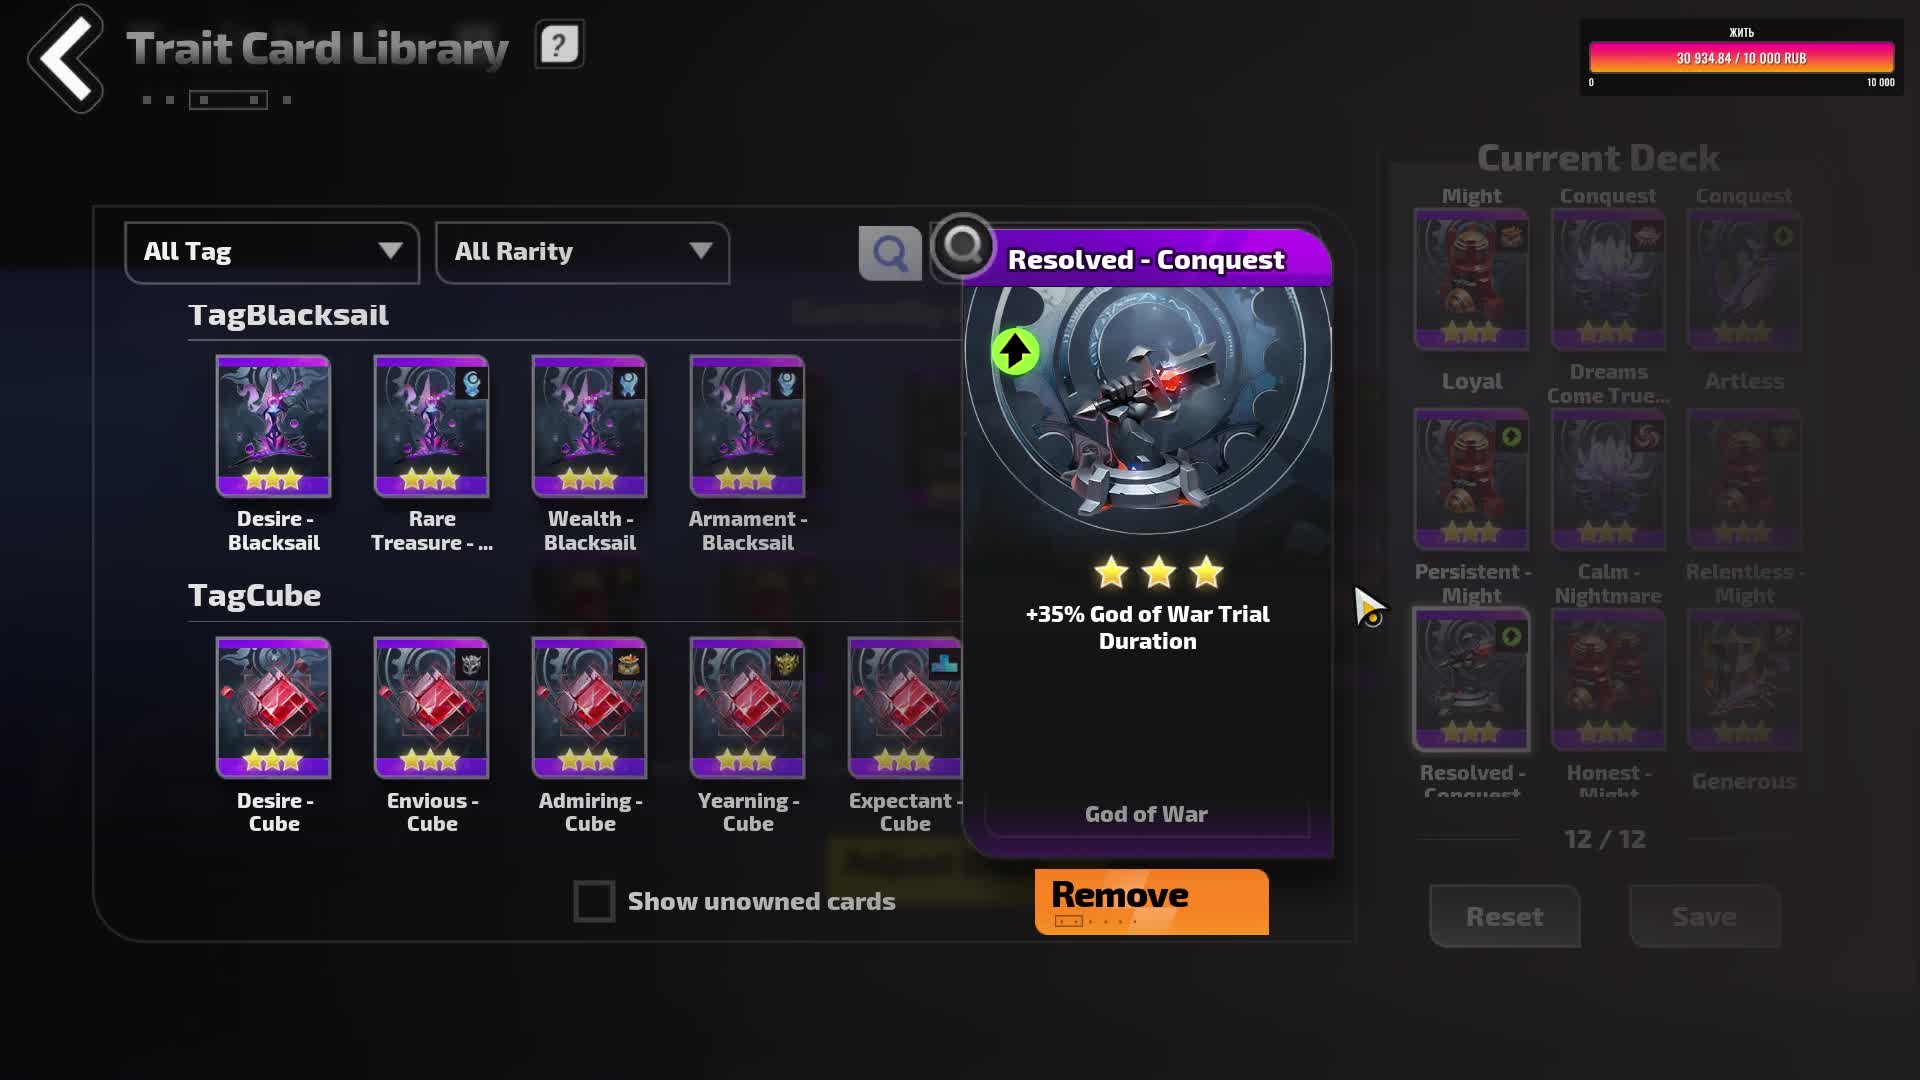Viewport: 1920px width, 1080px height.
Task: Save the current deck
Action: pos(1704,916)
